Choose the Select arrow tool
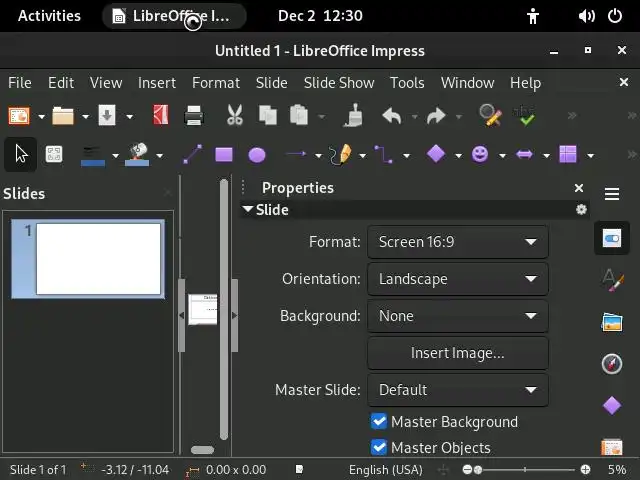The height and width of the screenshot is (480, 640). [20, 155]
